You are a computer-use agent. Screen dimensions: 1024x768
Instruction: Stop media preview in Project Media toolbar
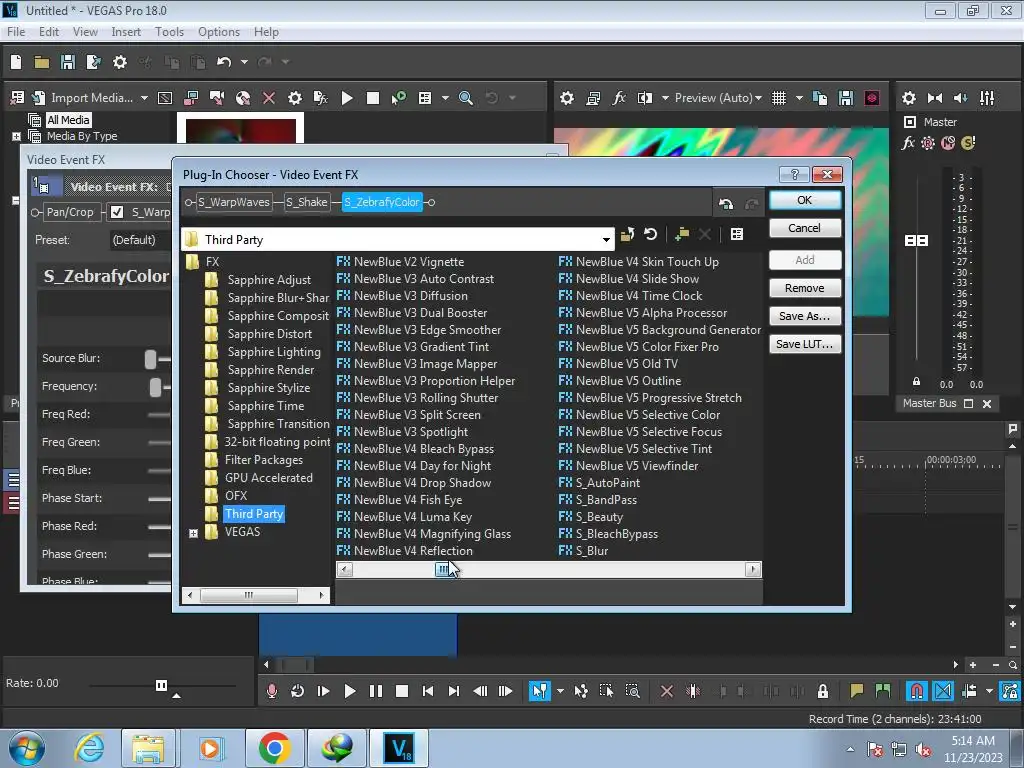373,98
